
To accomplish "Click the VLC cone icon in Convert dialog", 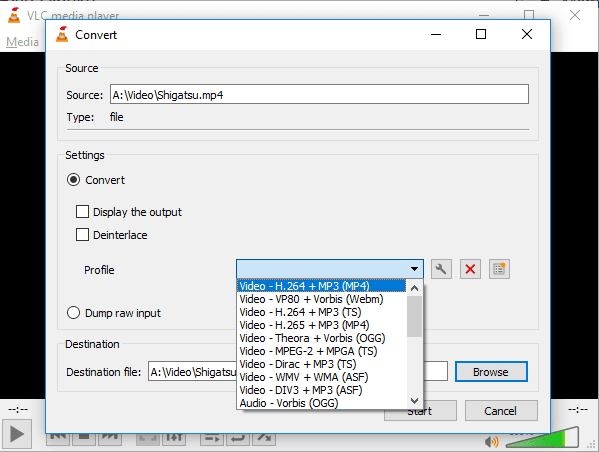I will click(62, 34).
